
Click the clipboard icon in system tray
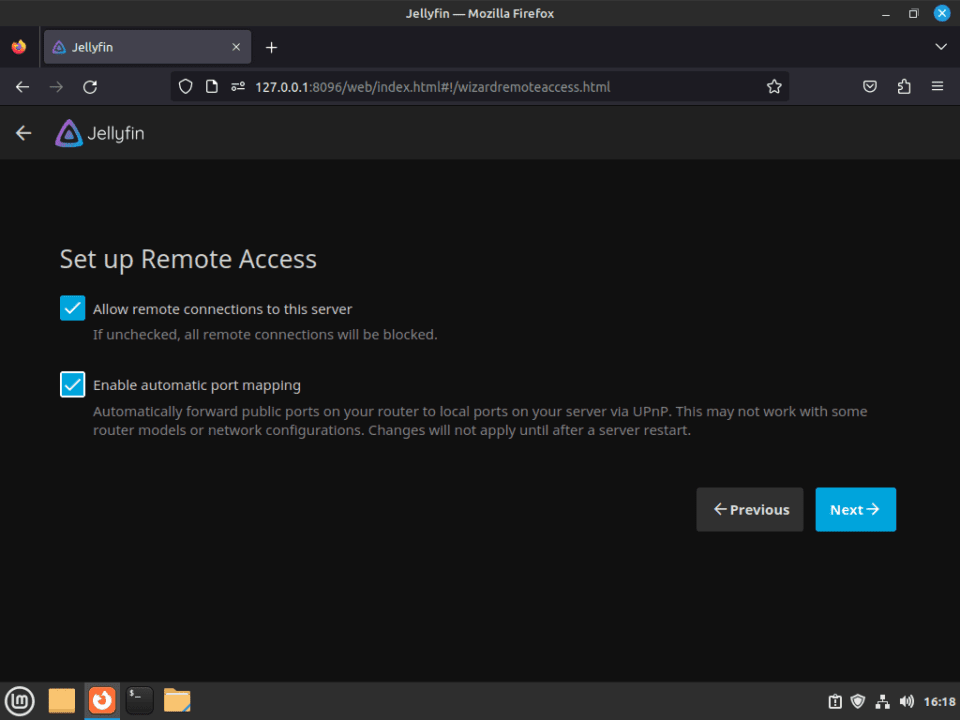(835, 701)
